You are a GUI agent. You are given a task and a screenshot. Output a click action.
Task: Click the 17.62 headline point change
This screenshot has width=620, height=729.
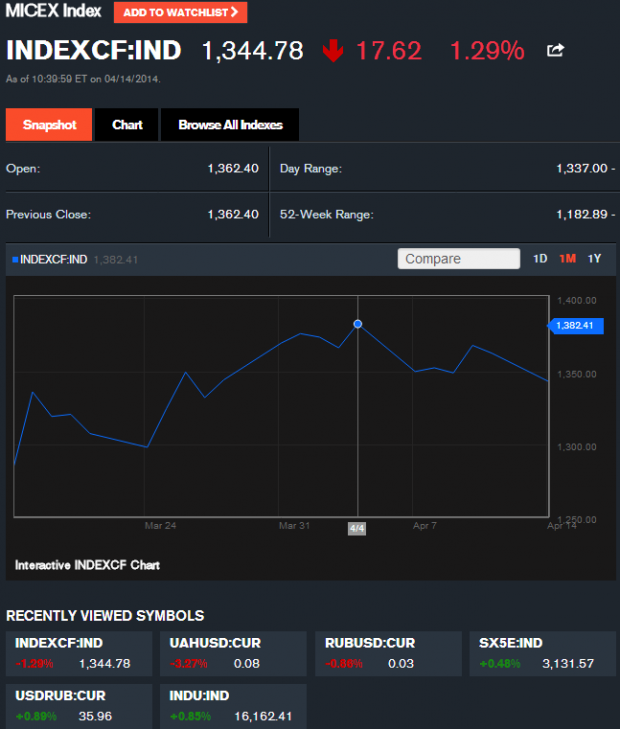pyautogui.click(x=389, y=50)
